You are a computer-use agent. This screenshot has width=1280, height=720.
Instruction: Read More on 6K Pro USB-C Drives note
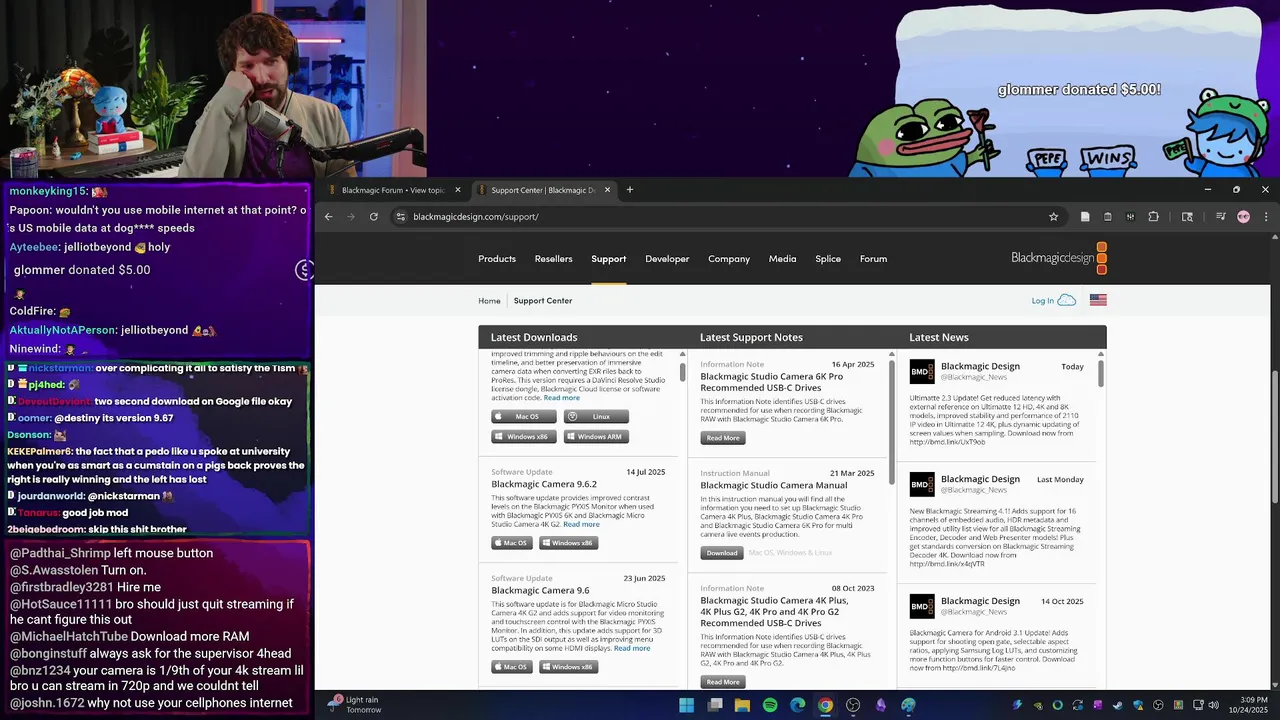(x=723, y=438)
